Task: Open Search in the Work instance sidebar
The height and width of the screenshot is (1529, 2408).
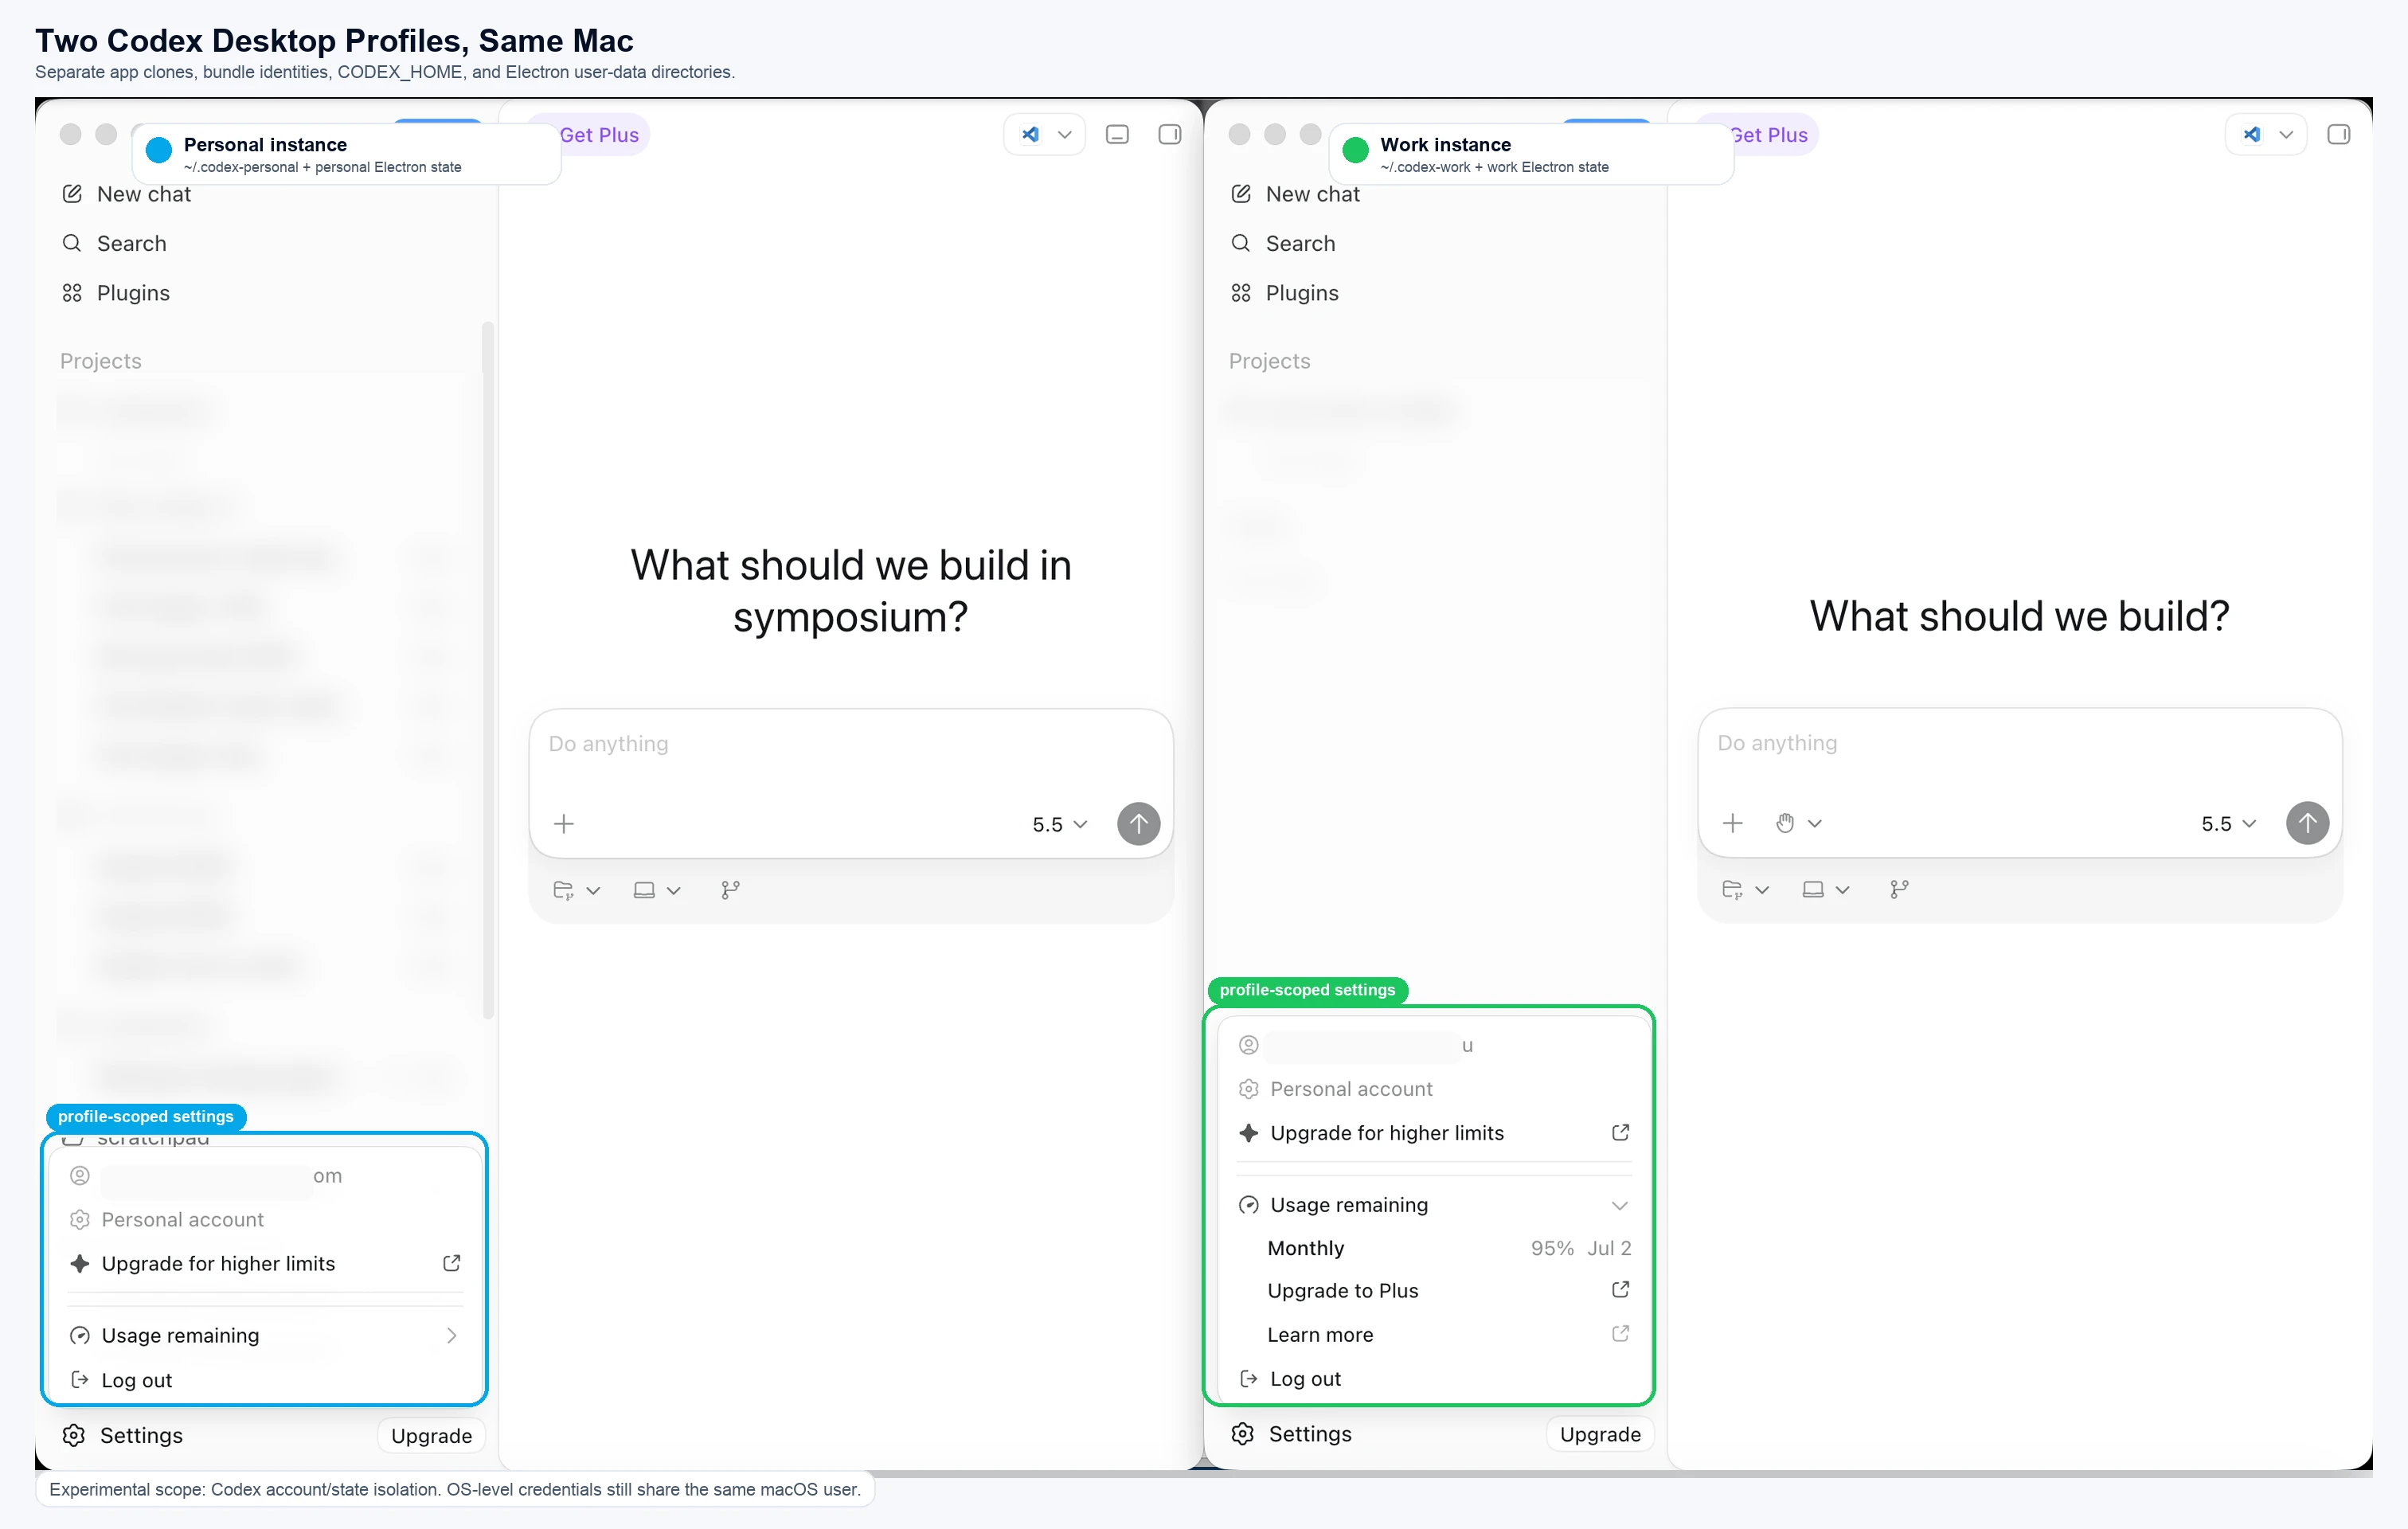Action: tap(1283, 243)
